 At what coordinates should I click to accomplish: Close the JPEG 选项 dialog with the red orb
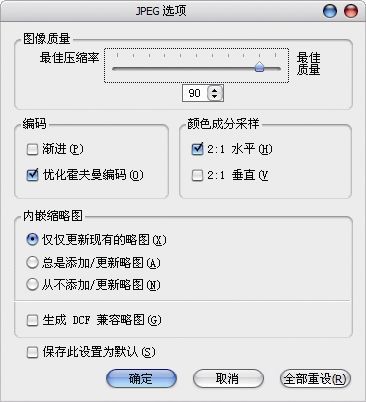350,11
